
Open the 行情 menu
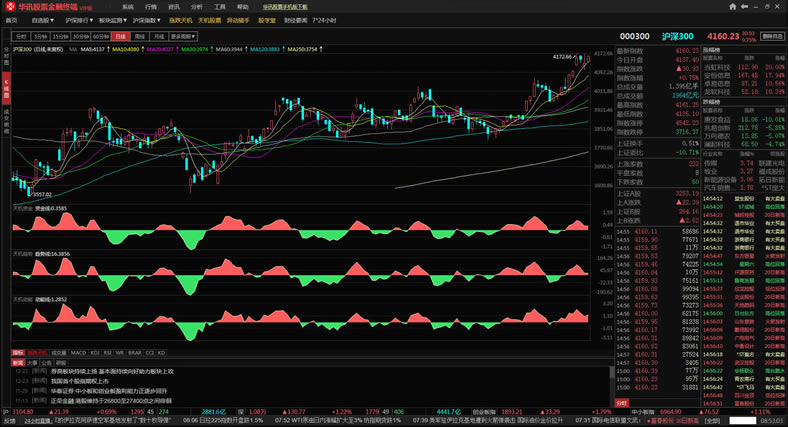click(x=151, y=6)
